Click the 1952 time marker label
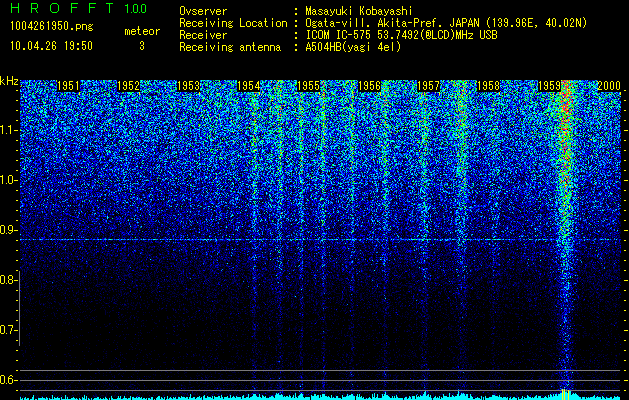Image resolution: width=629 pixels, height=400 pixels. (128, 85)
